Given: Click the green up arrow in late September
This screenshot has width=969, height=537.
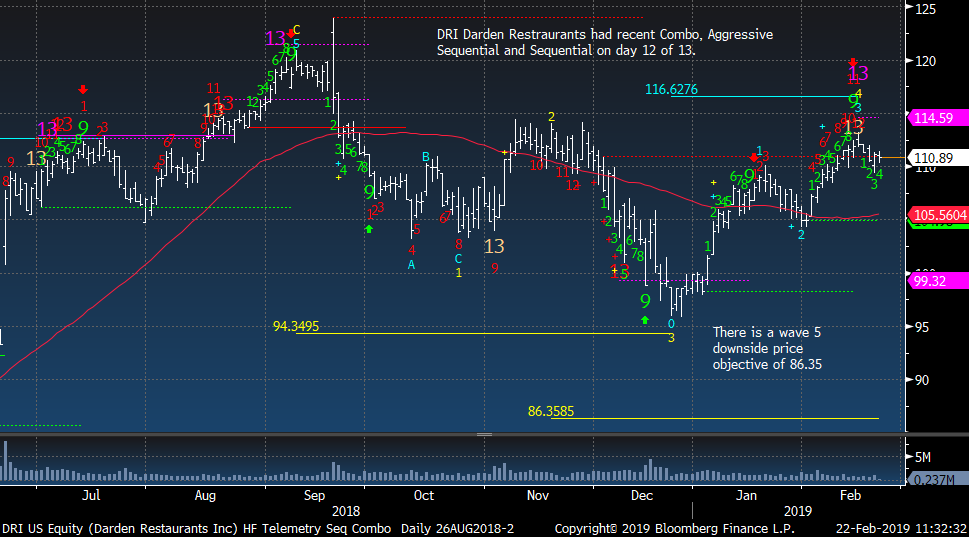Looking at the screenshot, I should (x=369, y=229).
